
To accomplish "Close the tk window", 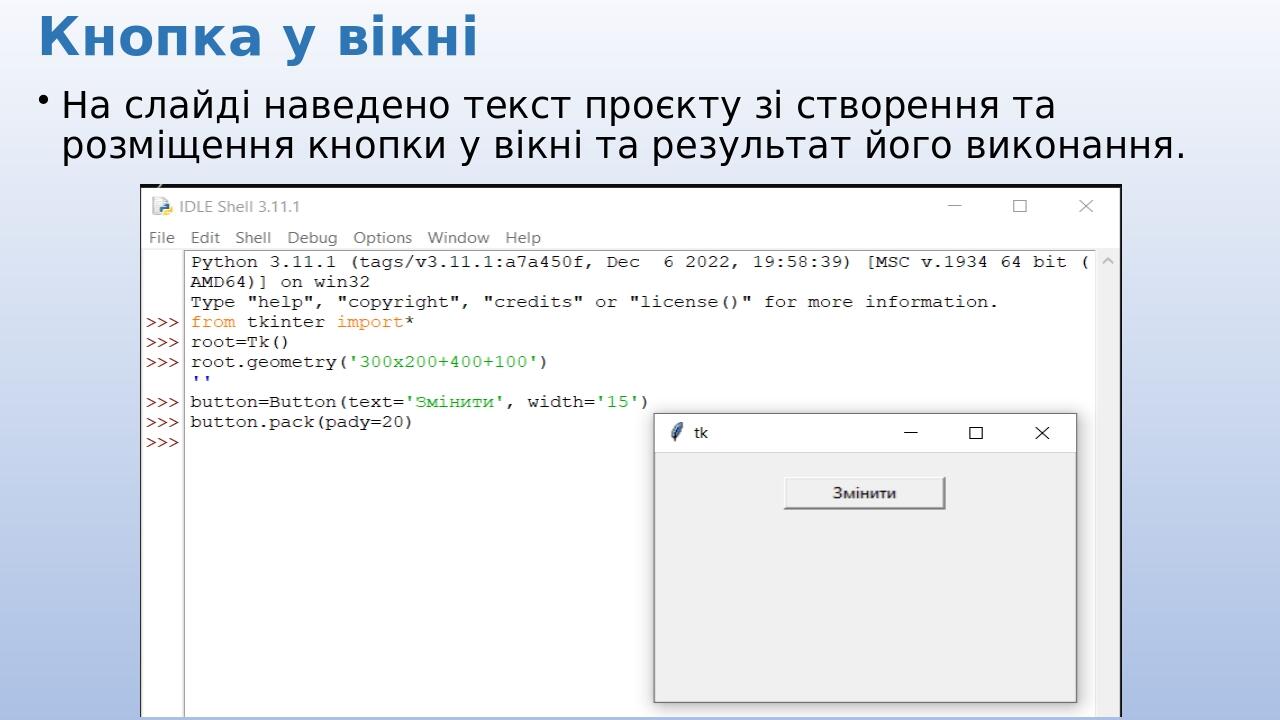I will pos(1042,433).
